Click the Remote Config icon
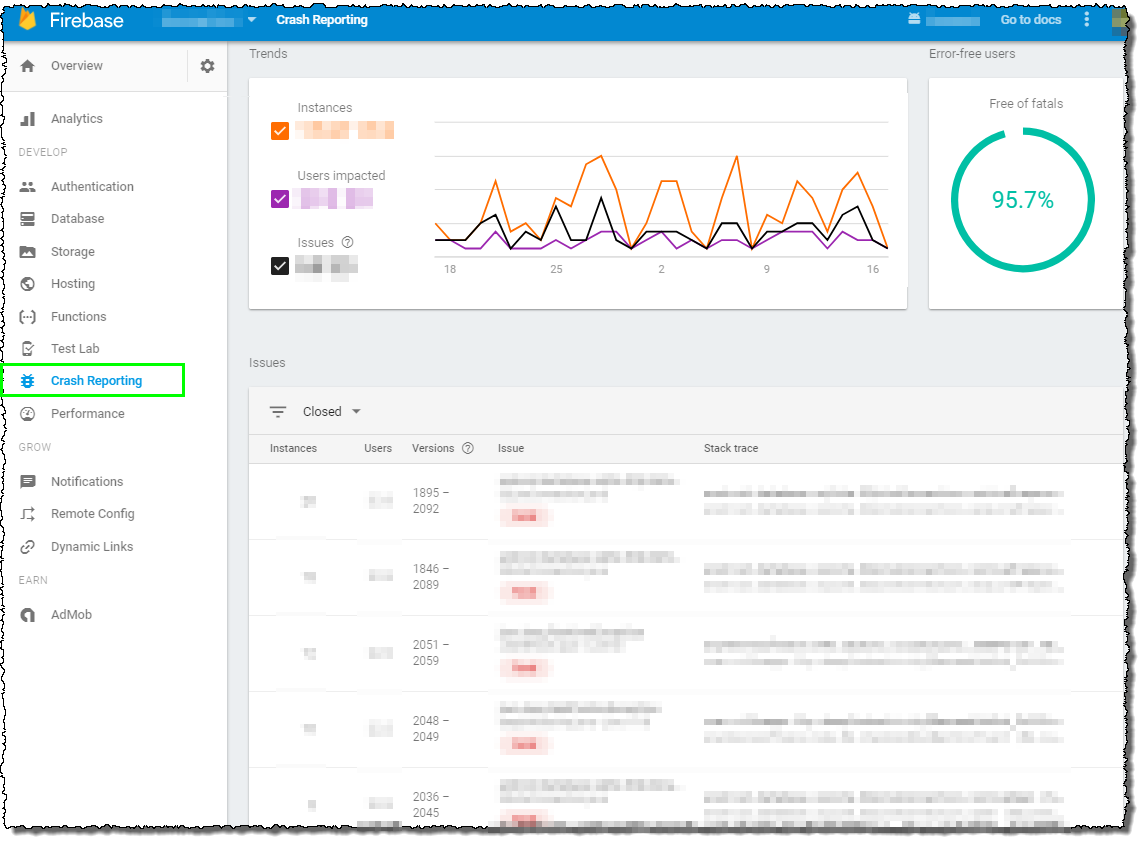Viewport: 1146px width, 848px height. 28,515
